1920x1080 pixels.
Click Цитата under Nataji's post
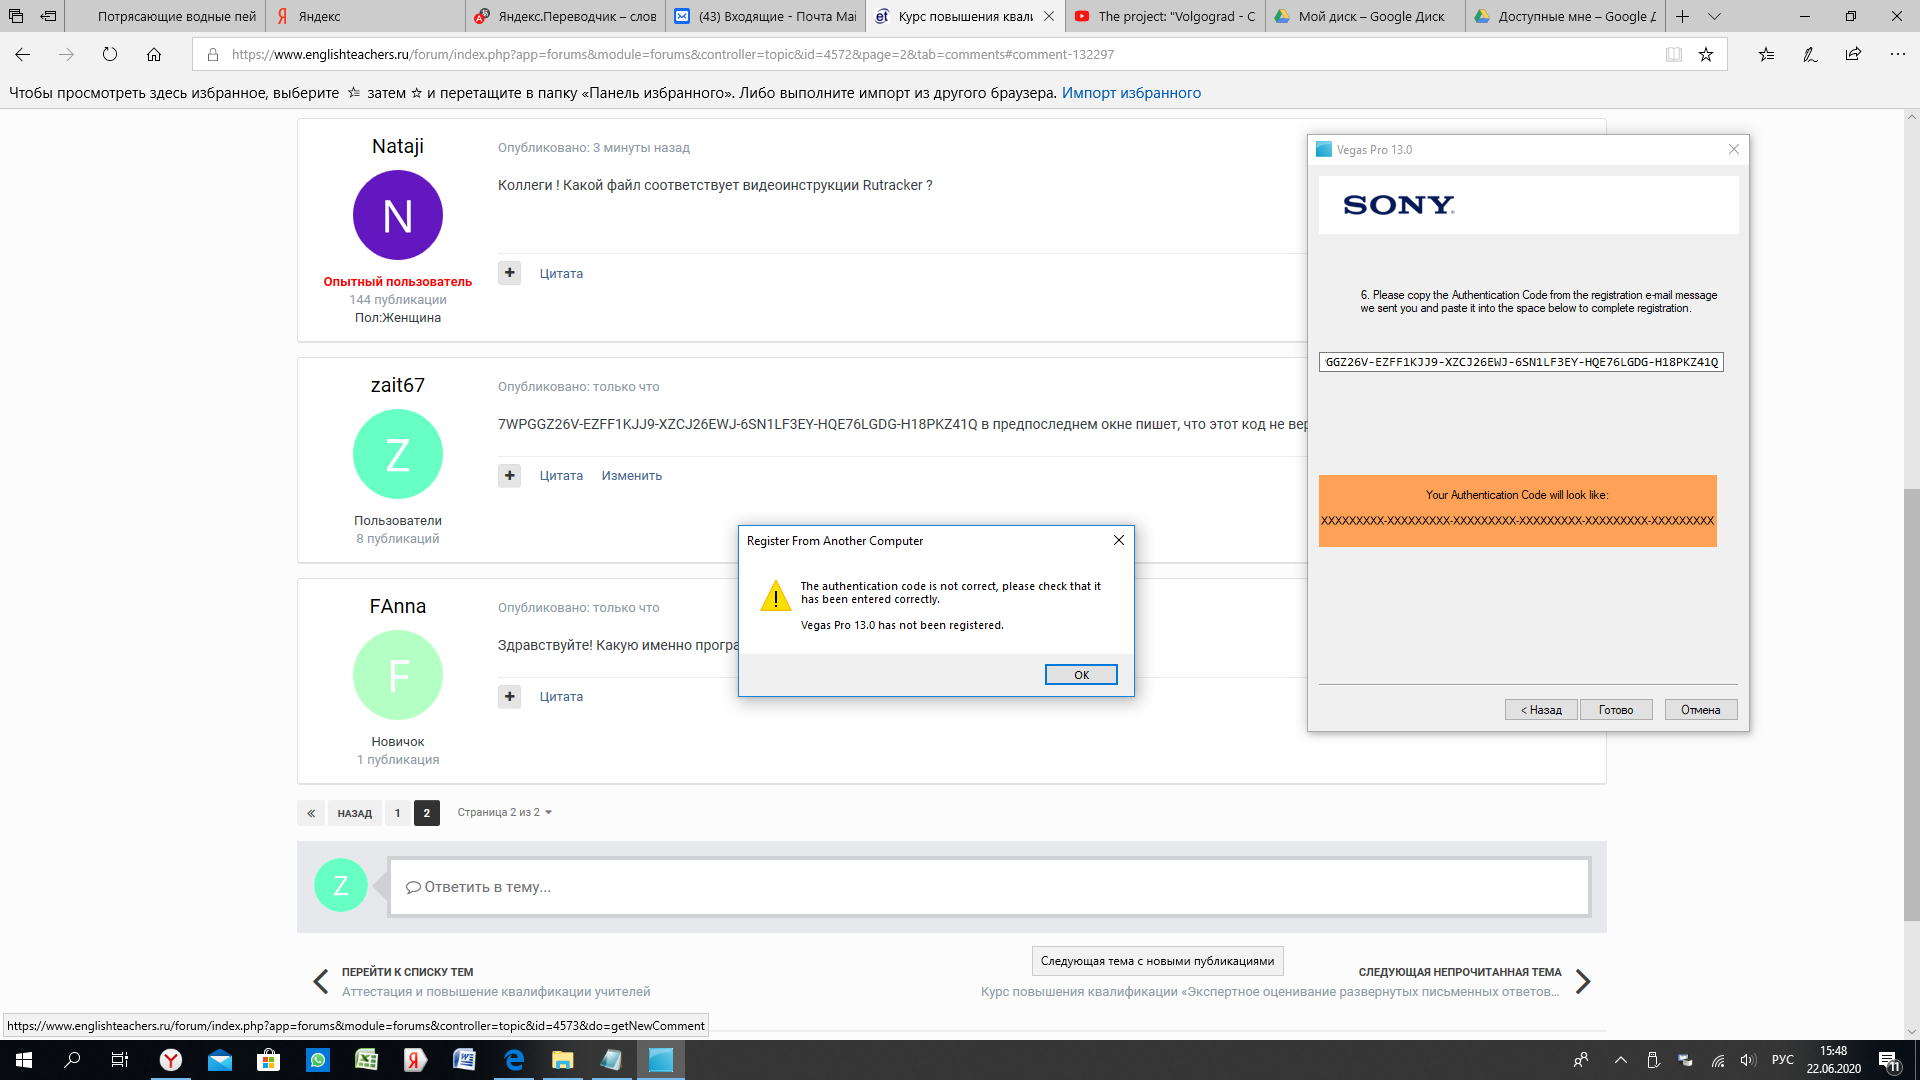pos(561,274)
